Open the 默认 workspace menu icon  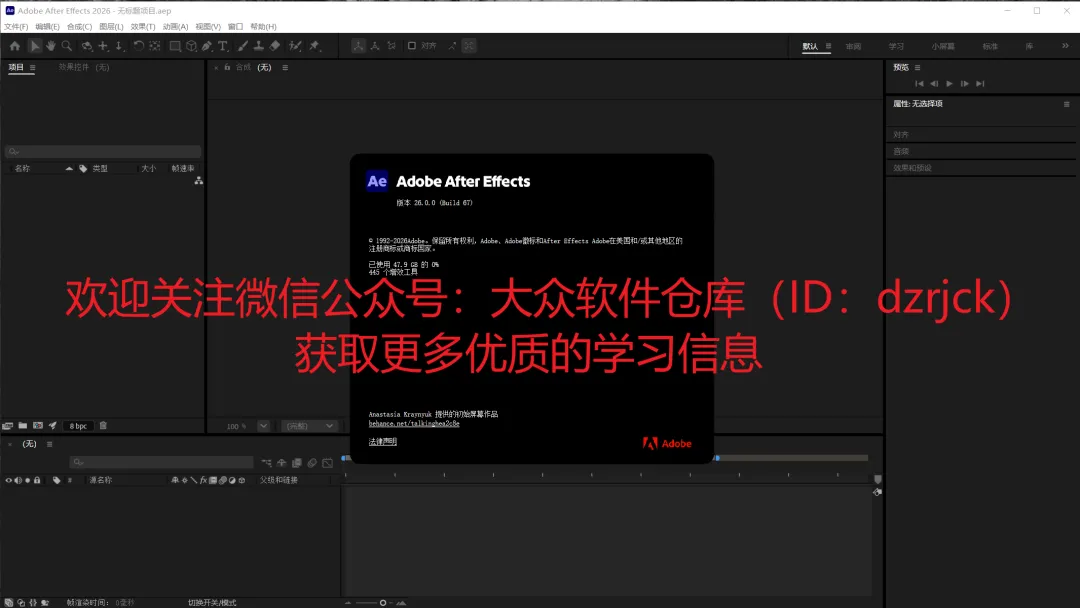829,46
